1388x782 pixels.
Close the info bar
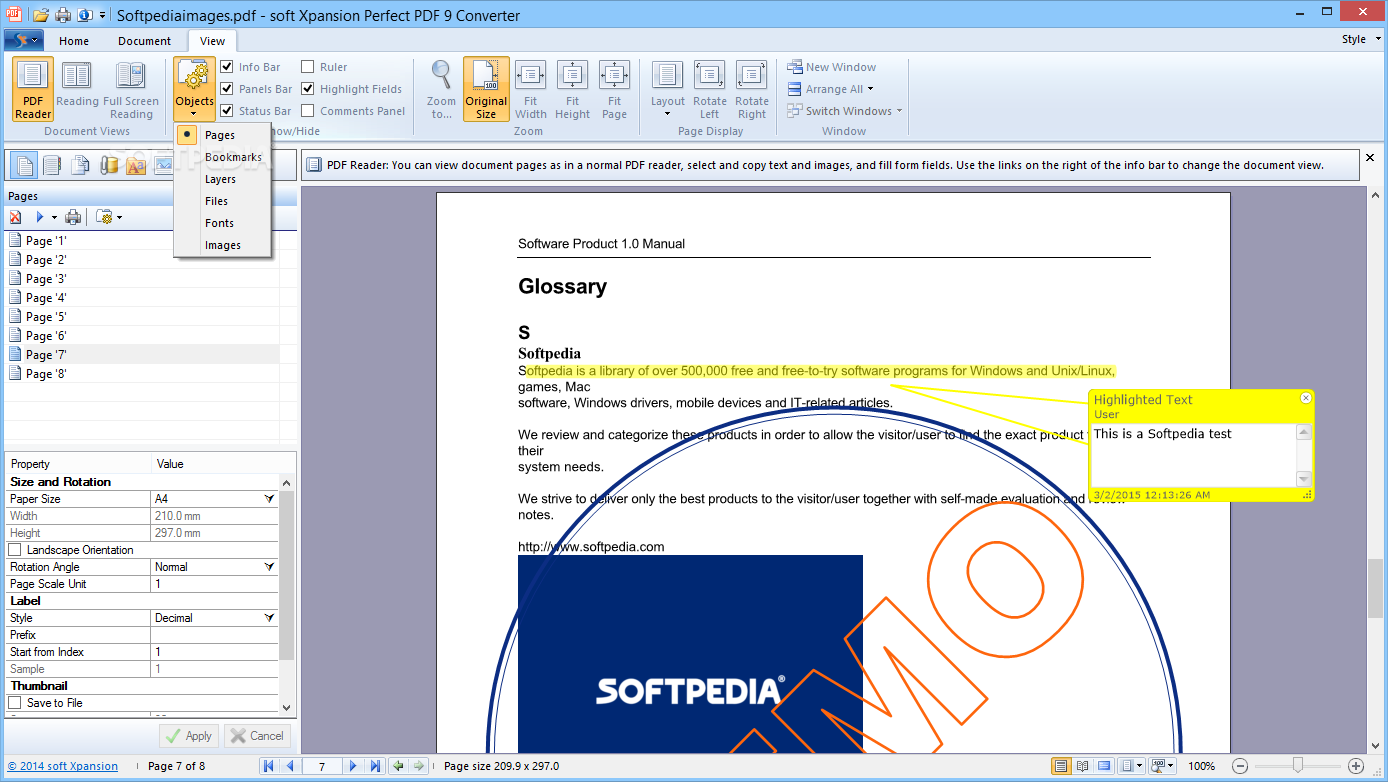point(1370,158)
